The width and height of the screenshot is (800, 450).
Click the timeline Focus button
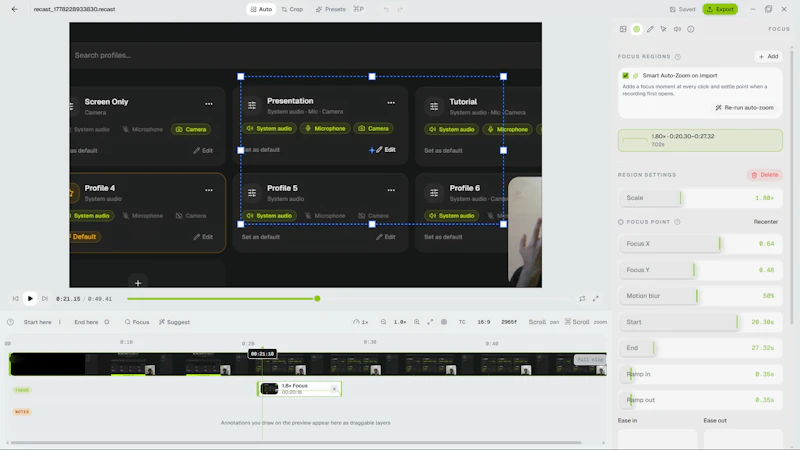pos(137,322)
